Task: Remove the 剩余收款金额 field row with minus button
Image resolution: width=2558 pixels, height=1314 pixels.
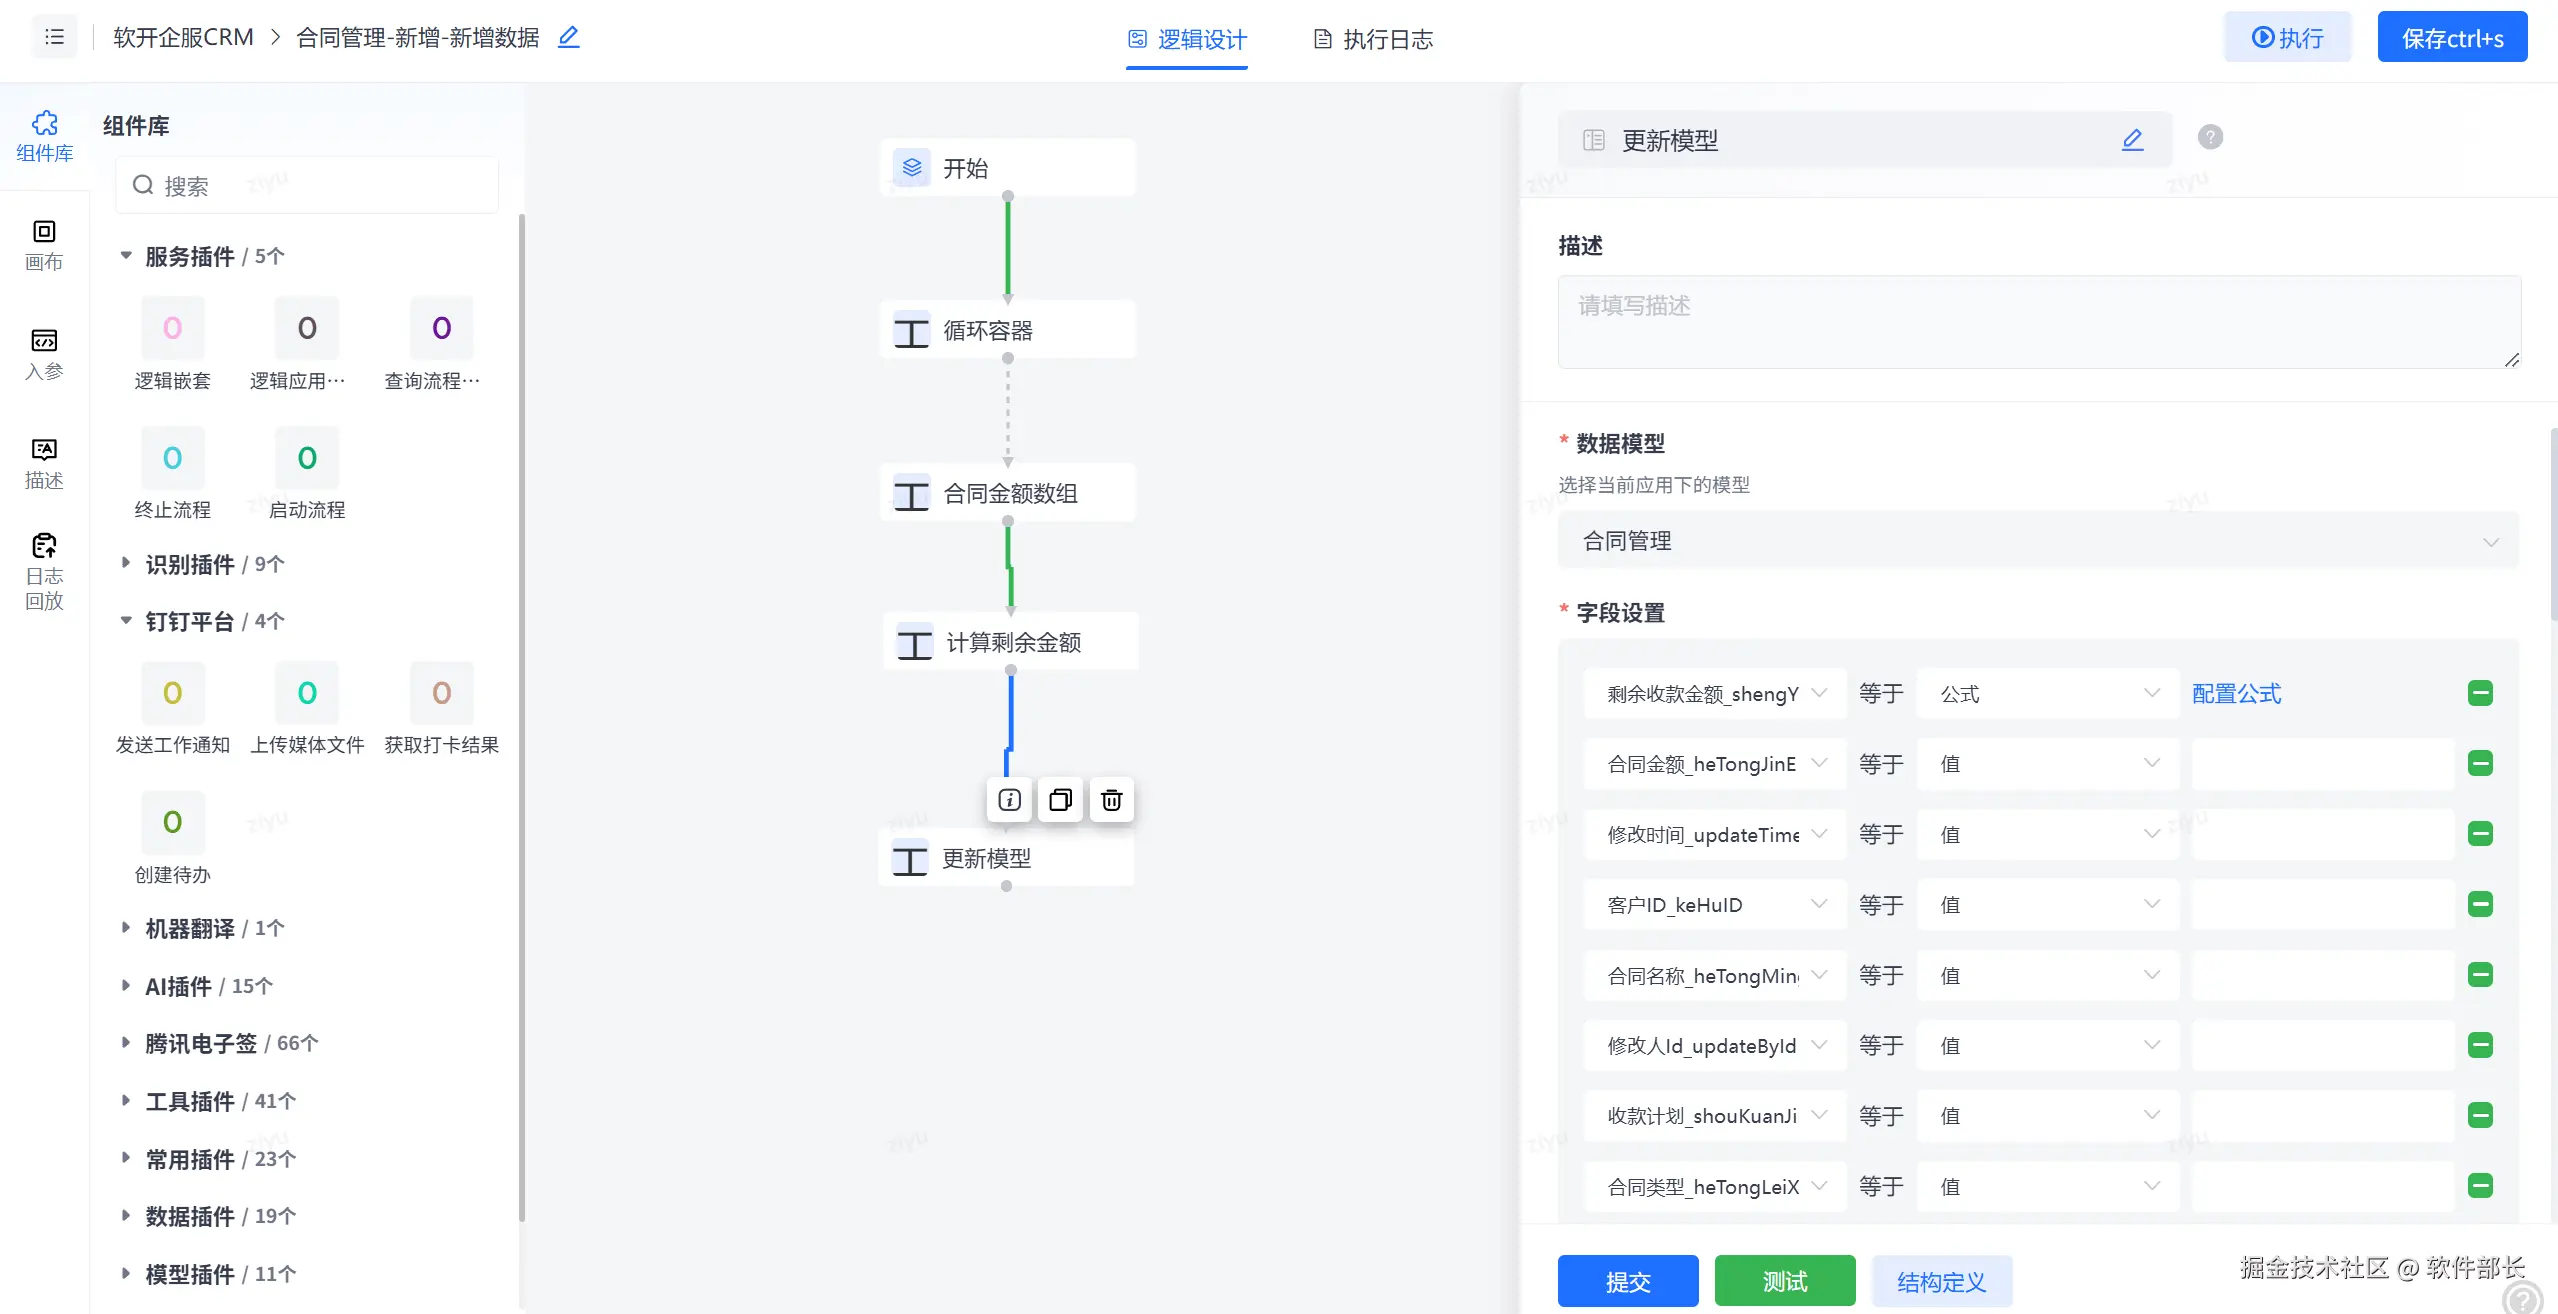Action: 2480,693
